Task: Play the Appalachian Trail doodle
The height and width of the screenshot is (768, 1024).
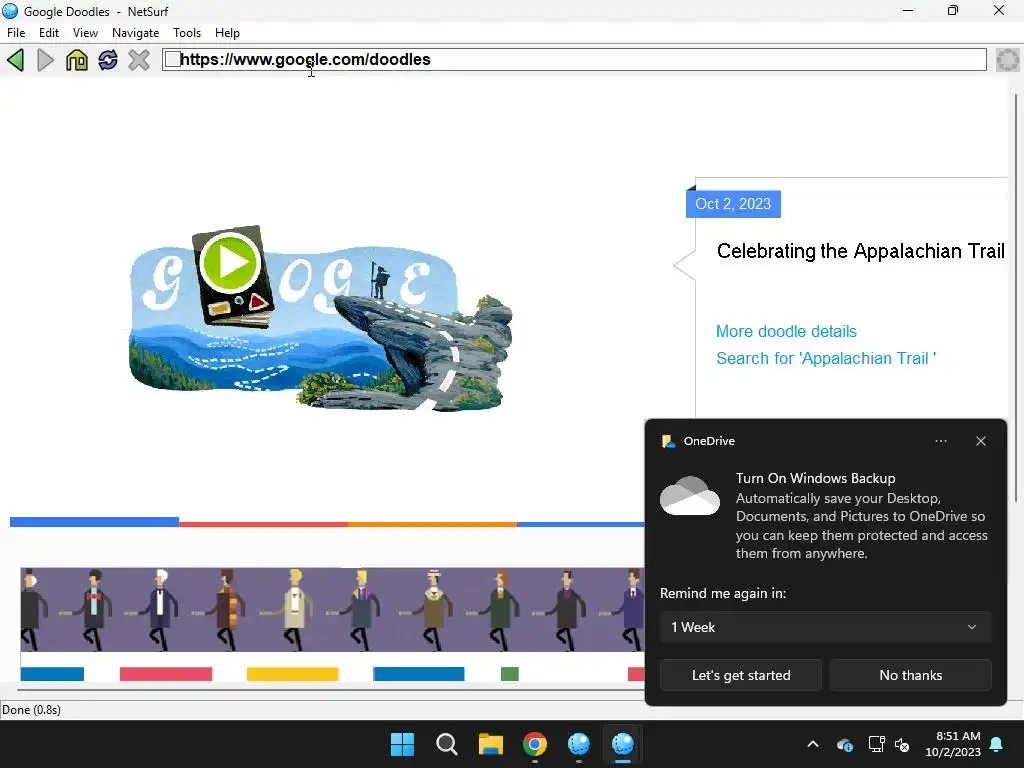Action: pyautogui.click(x=230, y=262)
